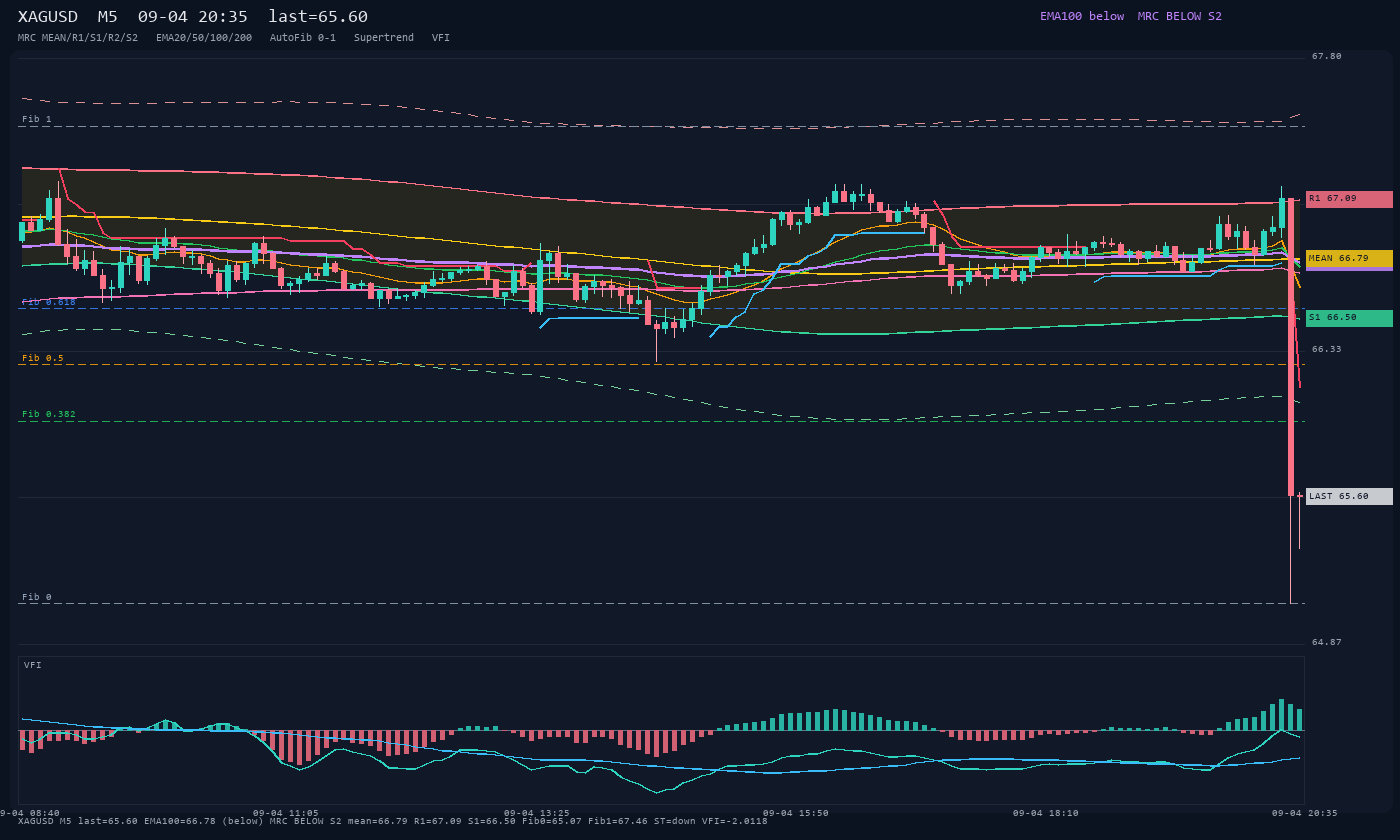Click the Fib 0.618 level label
This screenshot has height=840, width=1400.
click(49, 301)
